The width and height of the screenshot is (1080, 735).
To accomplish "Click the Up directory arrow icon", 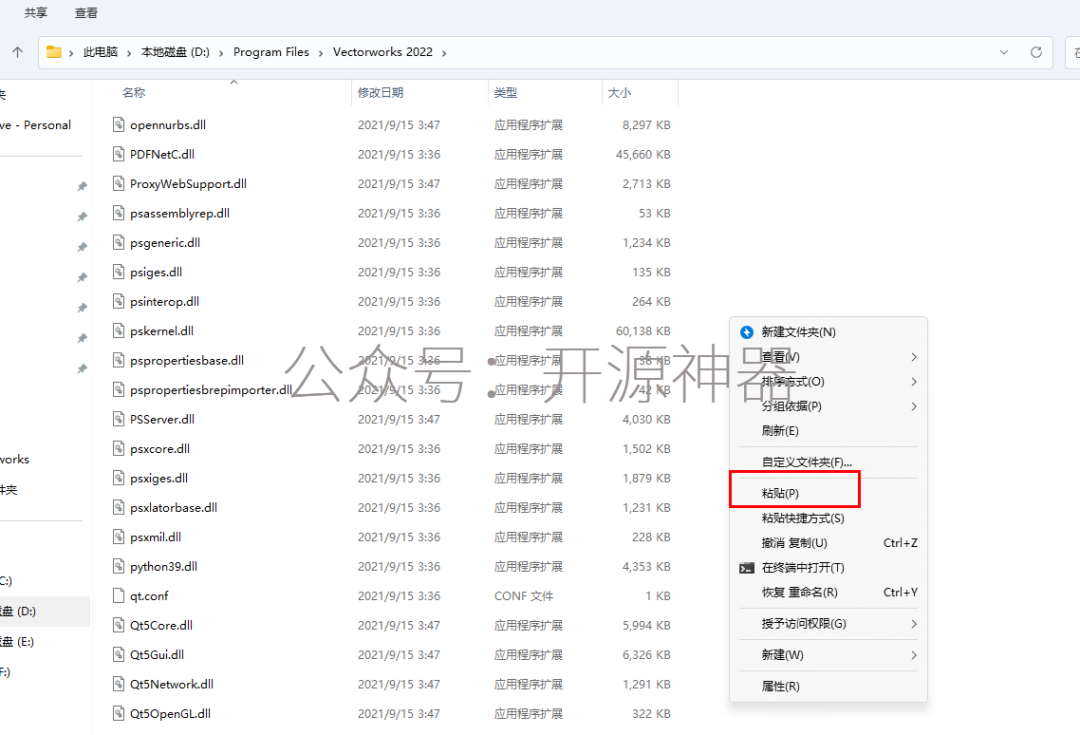I will [18, 52].
